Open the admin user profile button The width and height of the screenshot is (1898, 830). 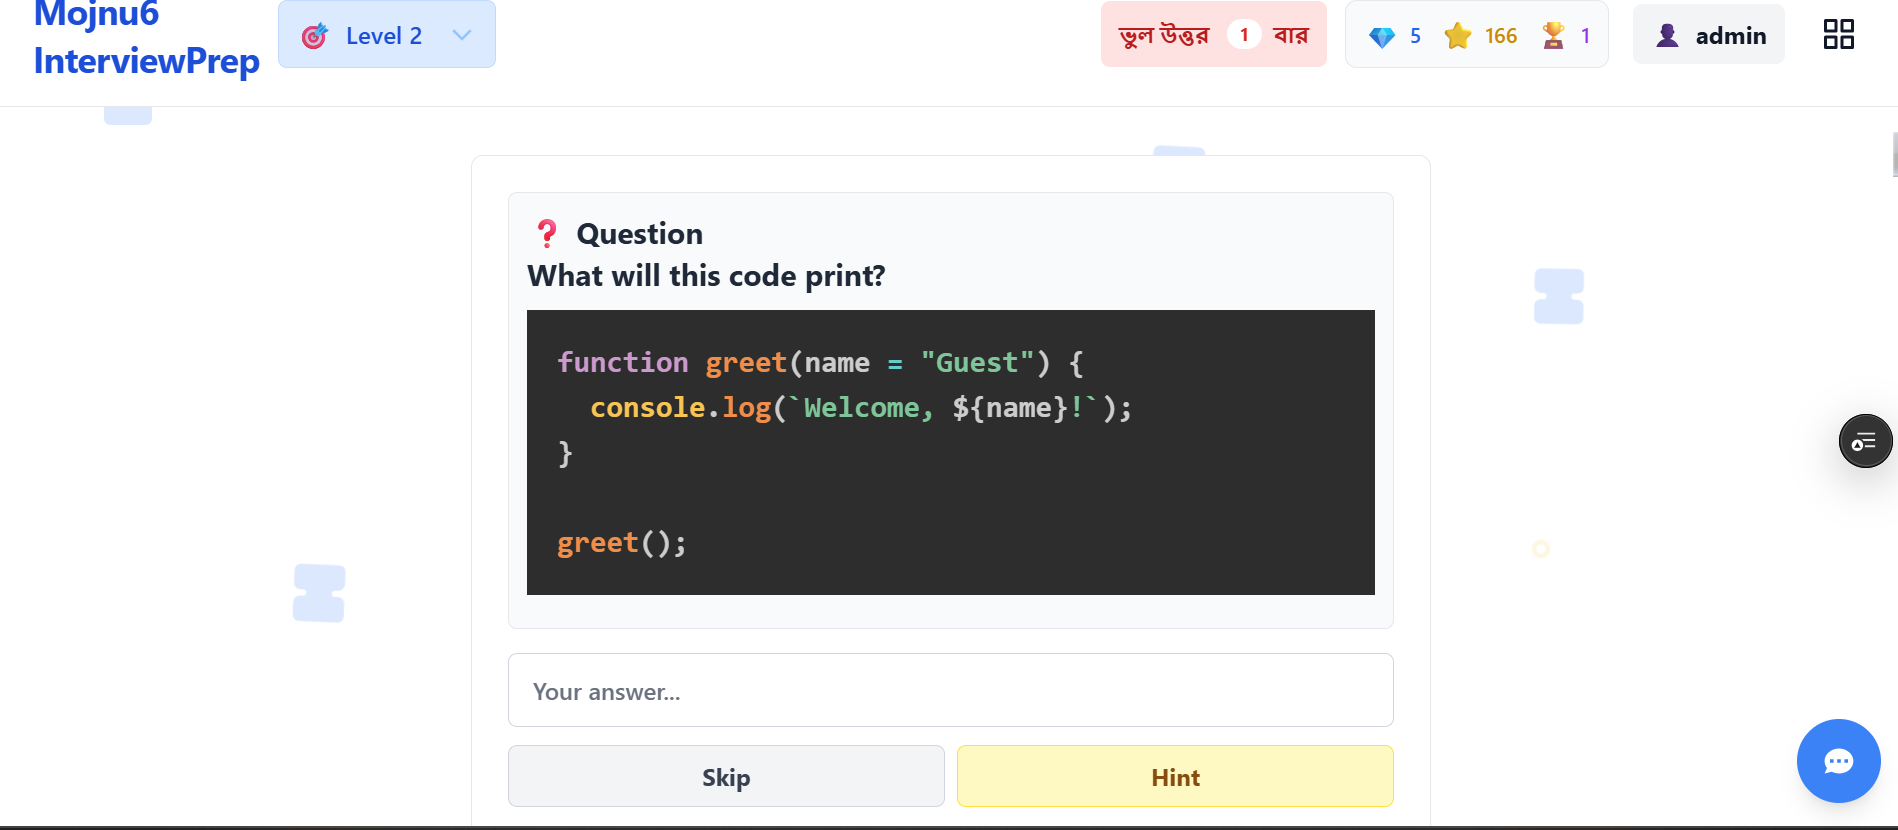point(1708,35)
